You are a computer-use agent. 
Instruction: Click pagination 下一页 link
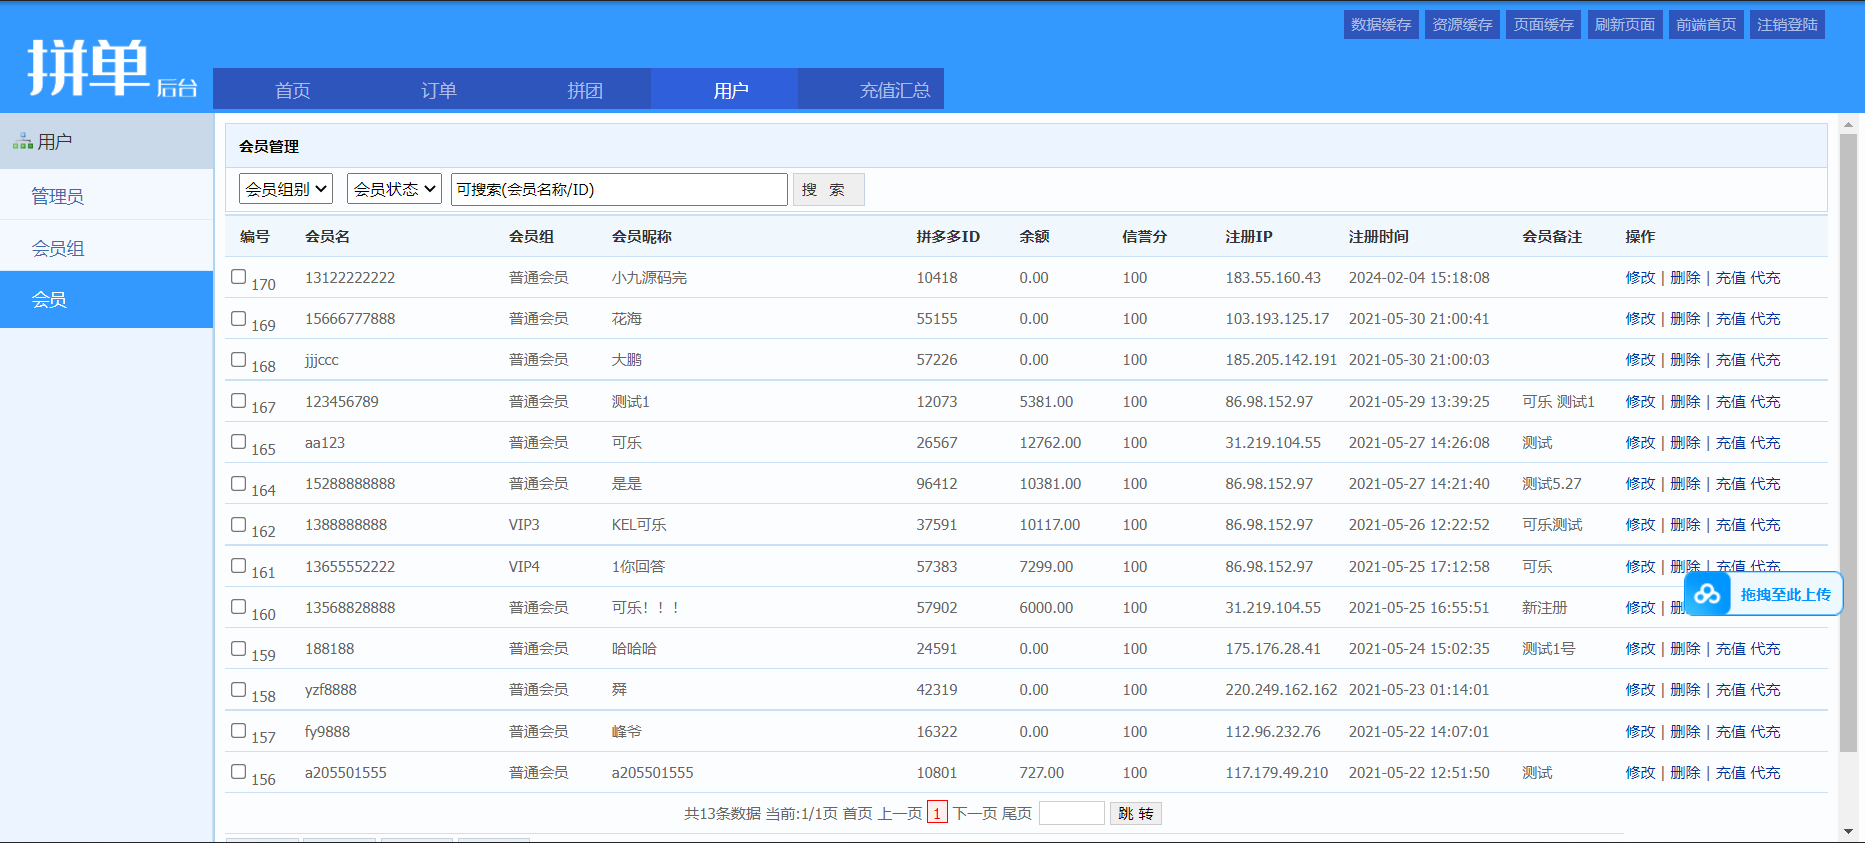[x=975, y=814]
